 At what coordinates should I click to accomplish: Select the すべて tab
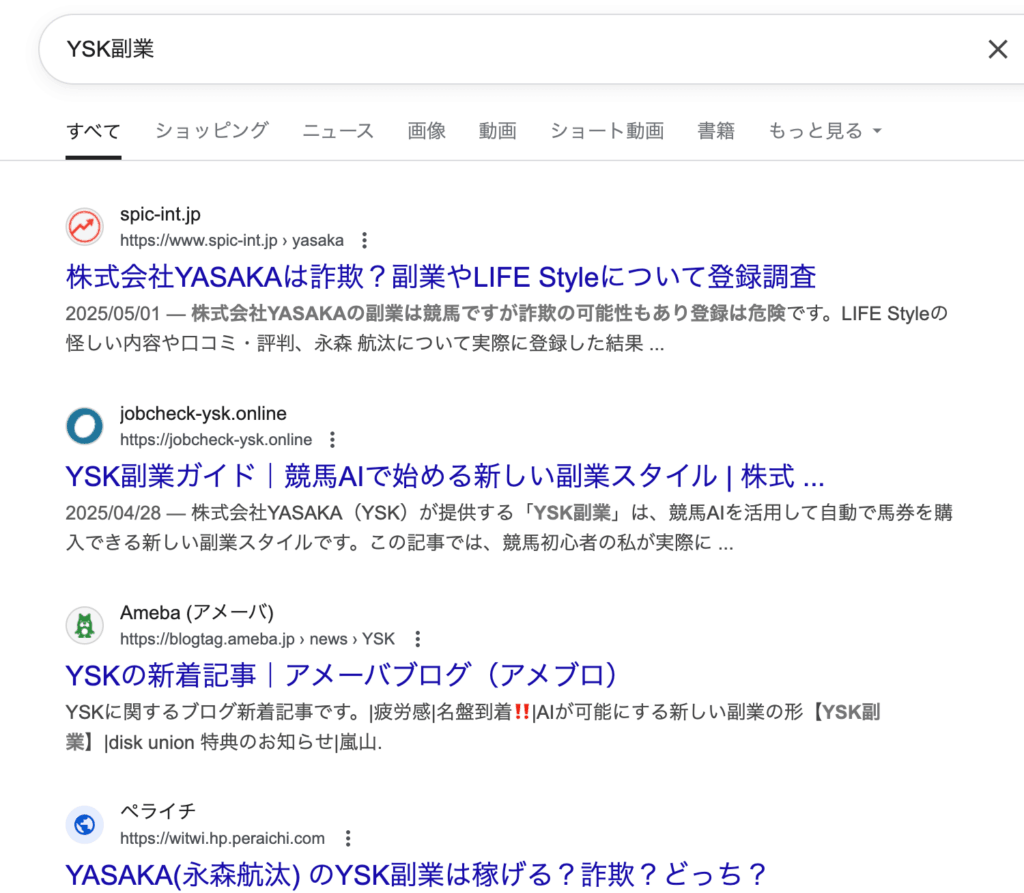[x=93, y=131]
